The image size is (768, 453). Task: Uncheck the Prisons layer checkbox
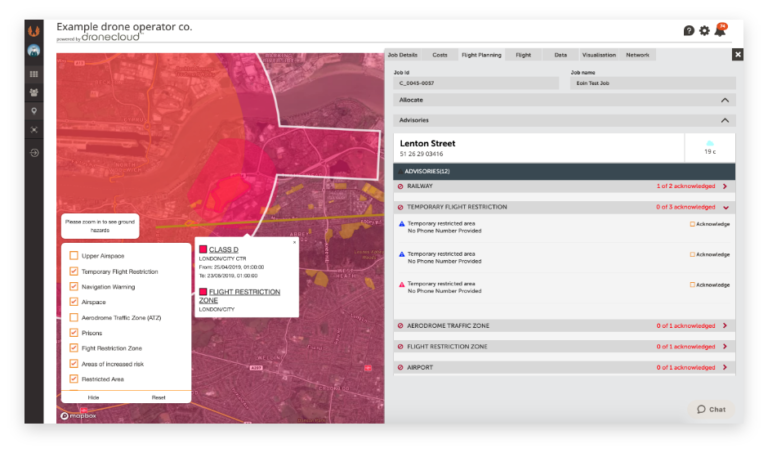point(74,333)
